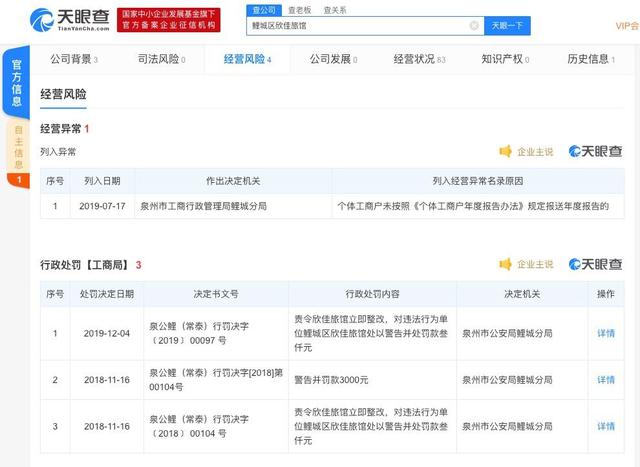Switch to the 官方信息 side tab
The image size is (640, 467).
click(16, 82)
